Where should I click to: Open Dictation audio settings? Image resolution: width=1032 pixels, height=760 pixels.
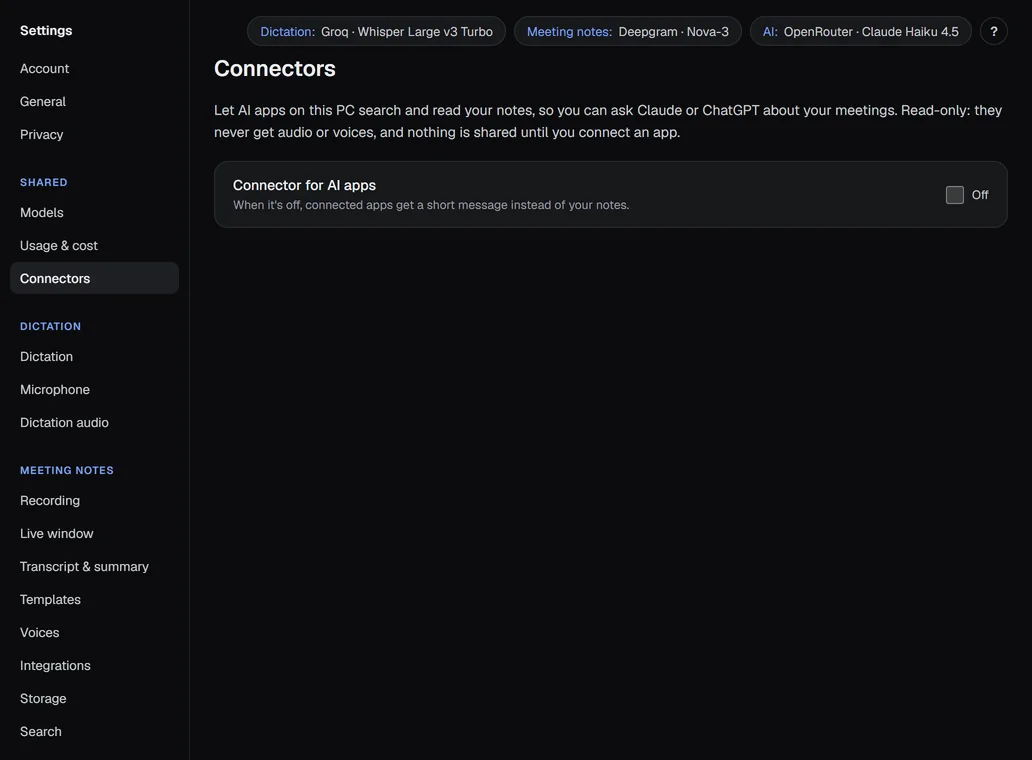click(x=94, y=422)
